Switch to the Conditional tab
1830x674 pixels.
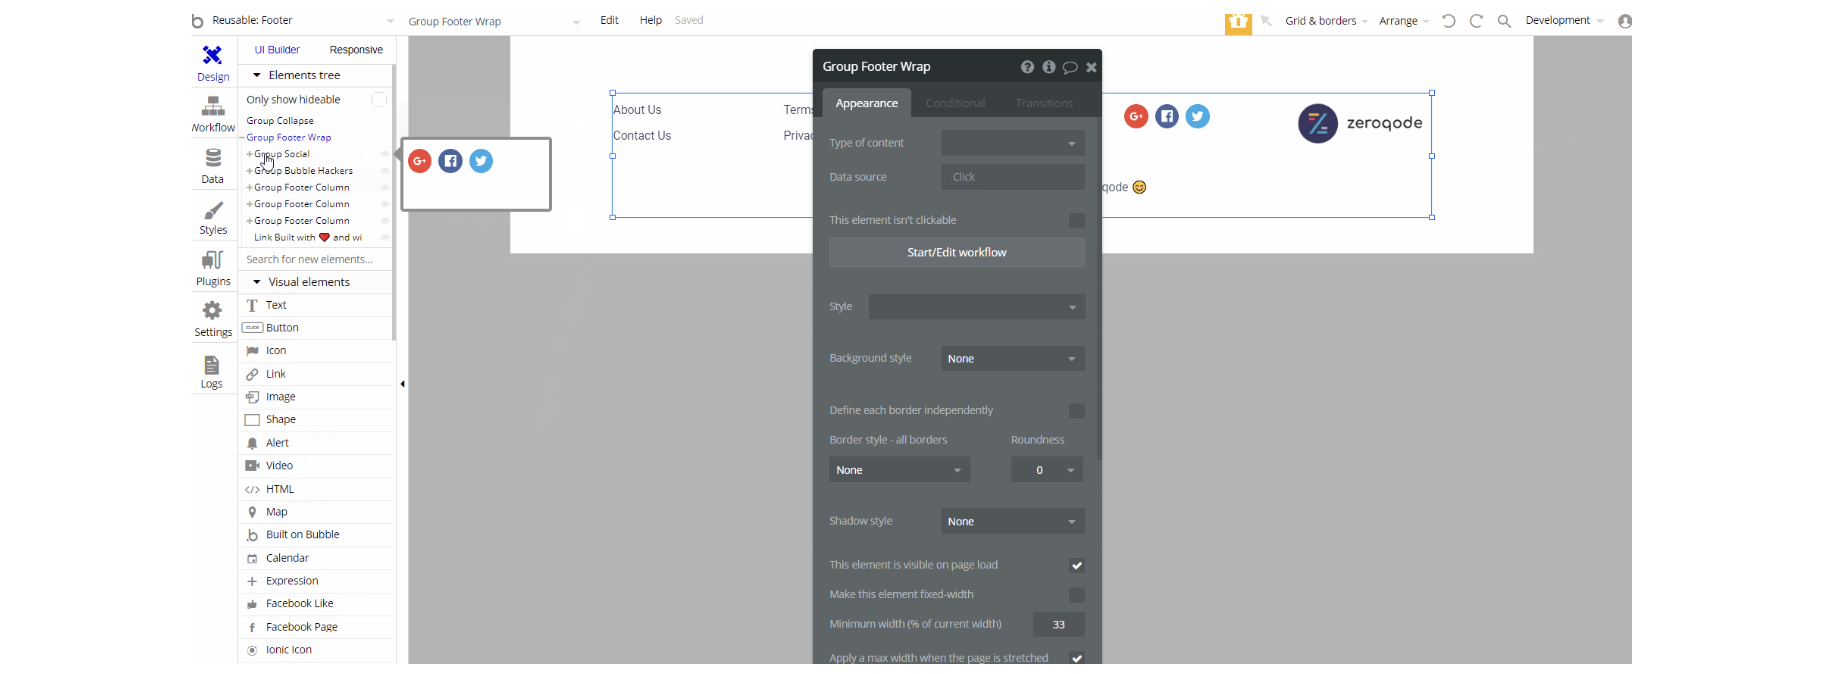(955, 103)
